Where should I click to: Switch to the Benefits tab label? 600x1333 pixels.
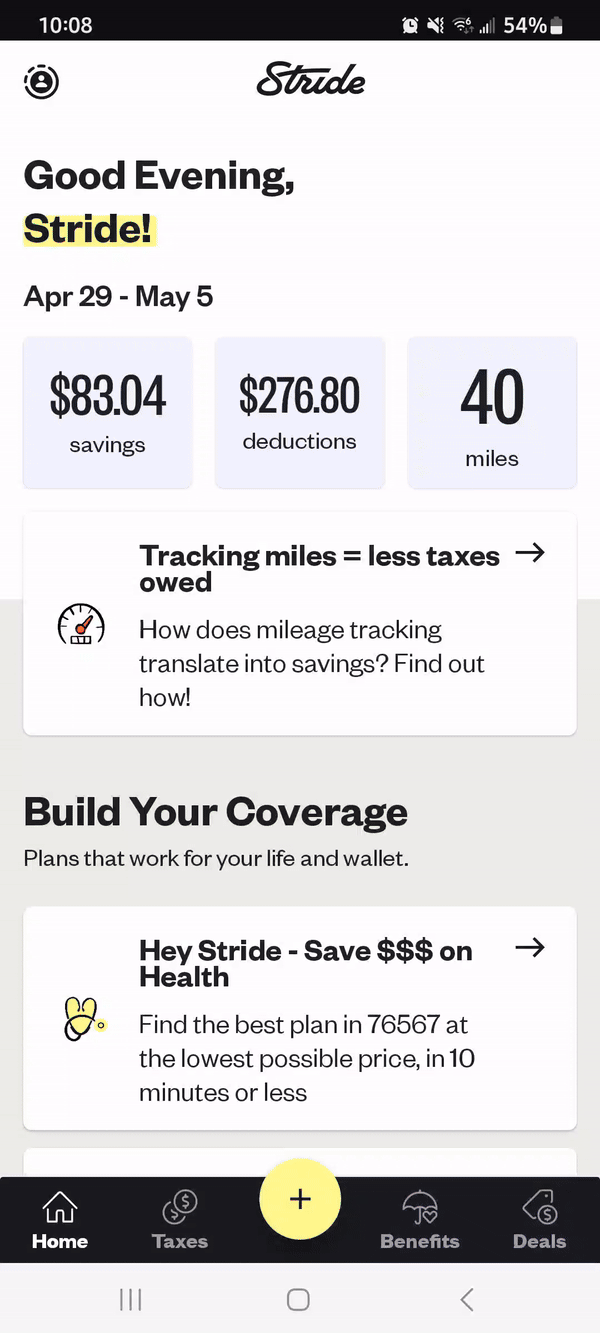pyautogui.click(x=420, y=1241)
